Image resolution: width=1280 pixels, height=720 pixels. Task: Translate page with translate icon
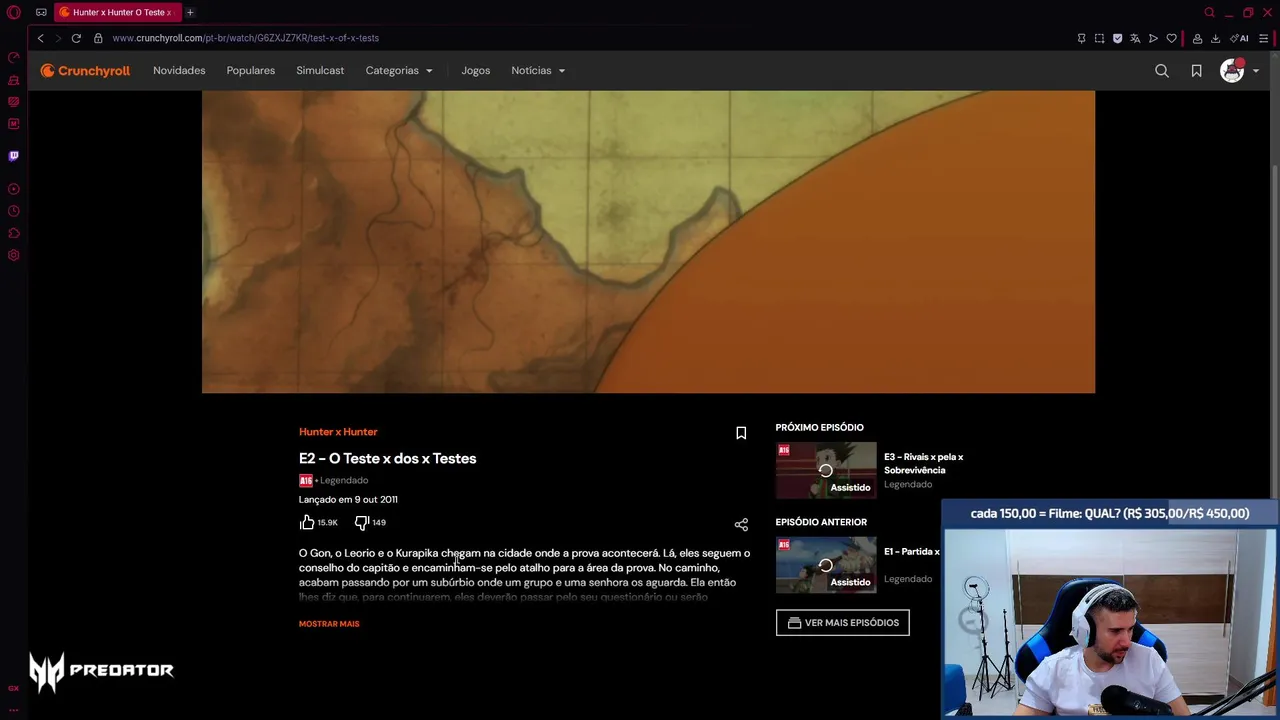pos(1135,38)
